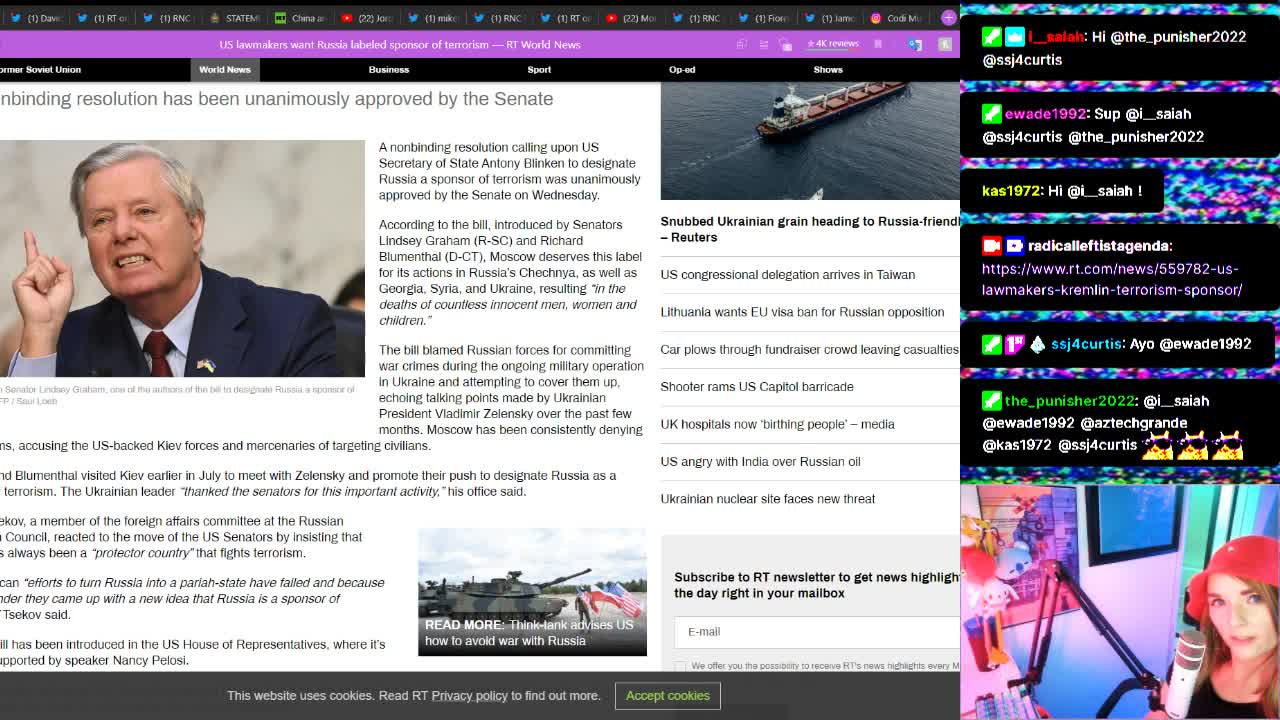Open "Snubbed Ukrainian grain" Reuters headline
1280x720 pixels.
pyautogui.click(x=809, y=229)
